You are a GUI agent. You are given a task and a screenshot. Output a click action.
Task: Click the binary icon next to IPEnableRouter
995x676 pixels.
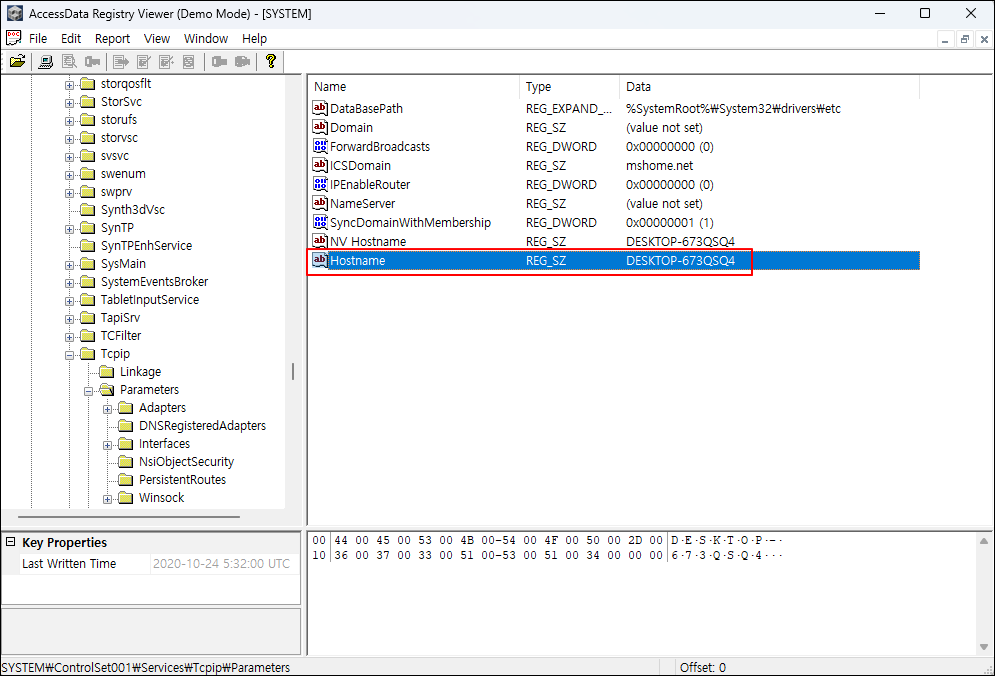click(x=320, y=184)
